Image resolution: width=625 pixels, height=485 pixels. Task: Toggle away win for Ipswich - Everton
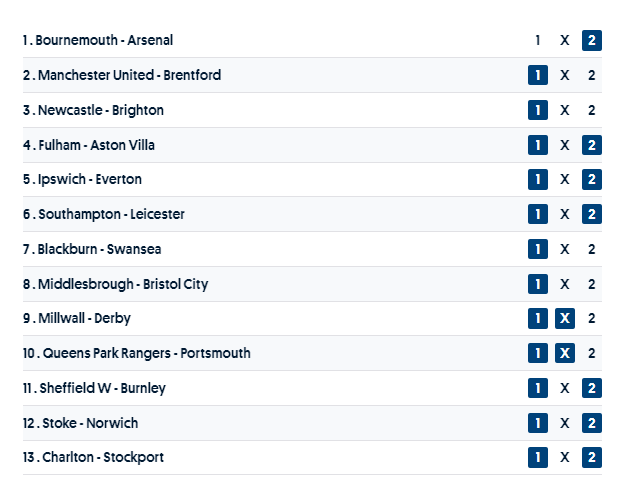coord(592,180)
